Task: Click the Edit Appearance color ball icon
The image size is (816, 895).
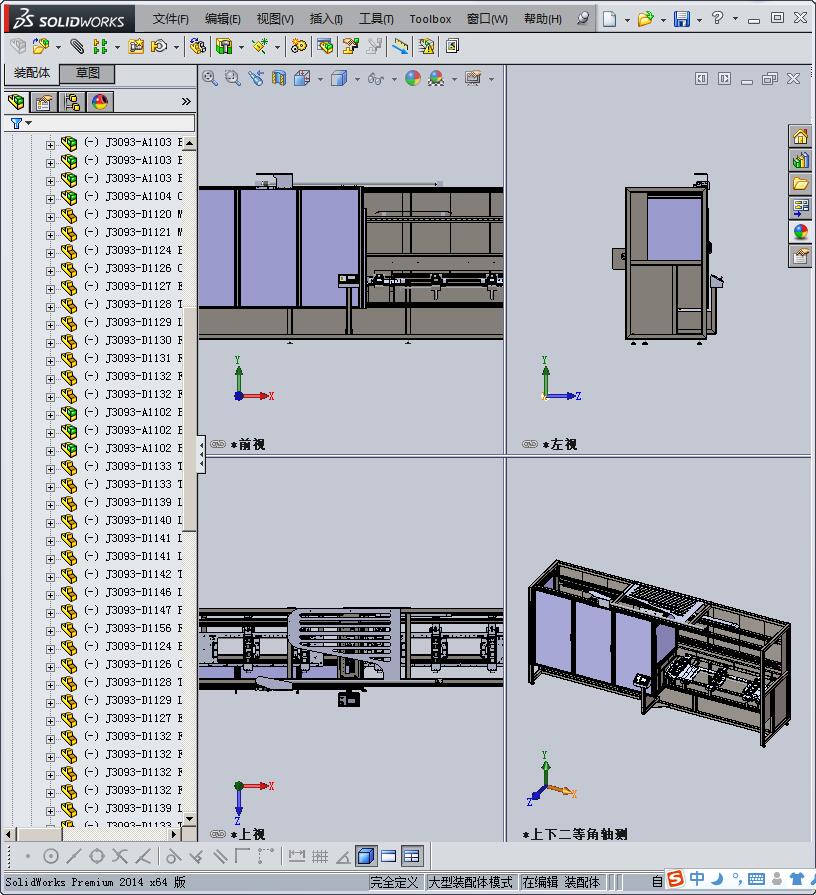Action: click(x=413, y=78)
